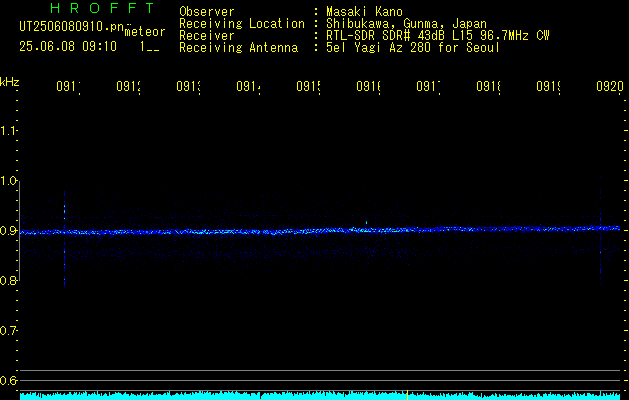This screenshot has height=400, width=629.
Task: Click the 0.7 kHz axis label
Action: 8,331
